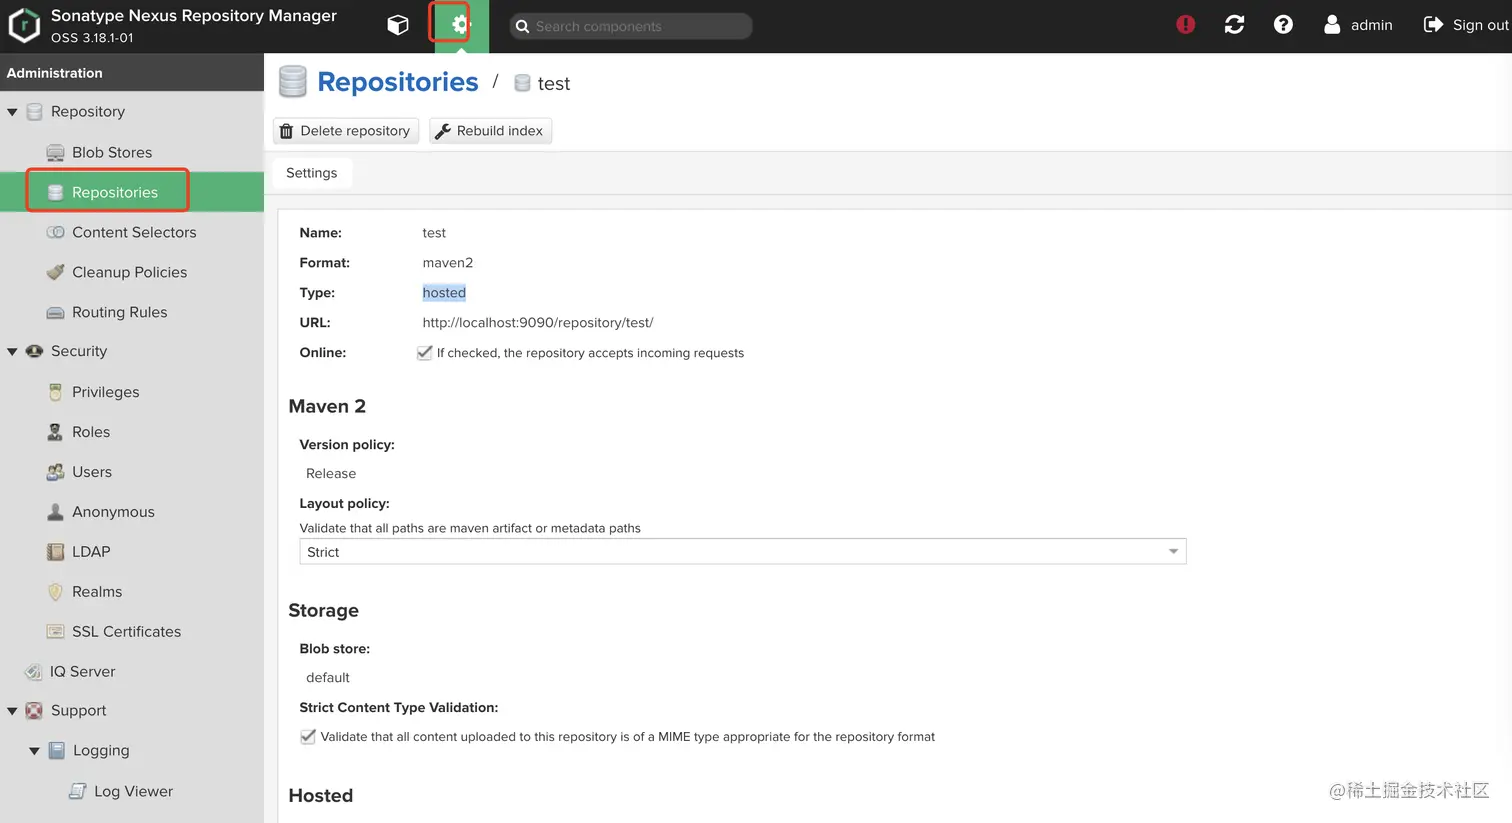This screenshot has height=823, width=1512.
Task: Click the Release version policy value
Action: point(331,474)
